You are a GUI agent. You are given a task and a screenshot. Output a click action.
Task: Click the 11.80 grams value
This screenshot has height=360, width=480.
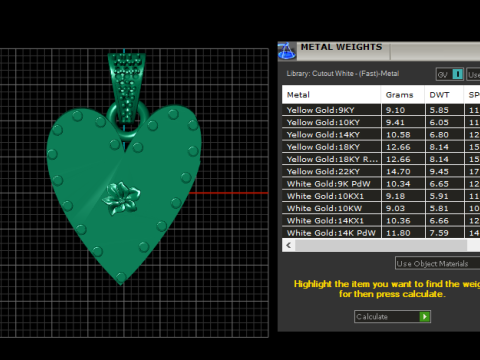click(398, 233)
